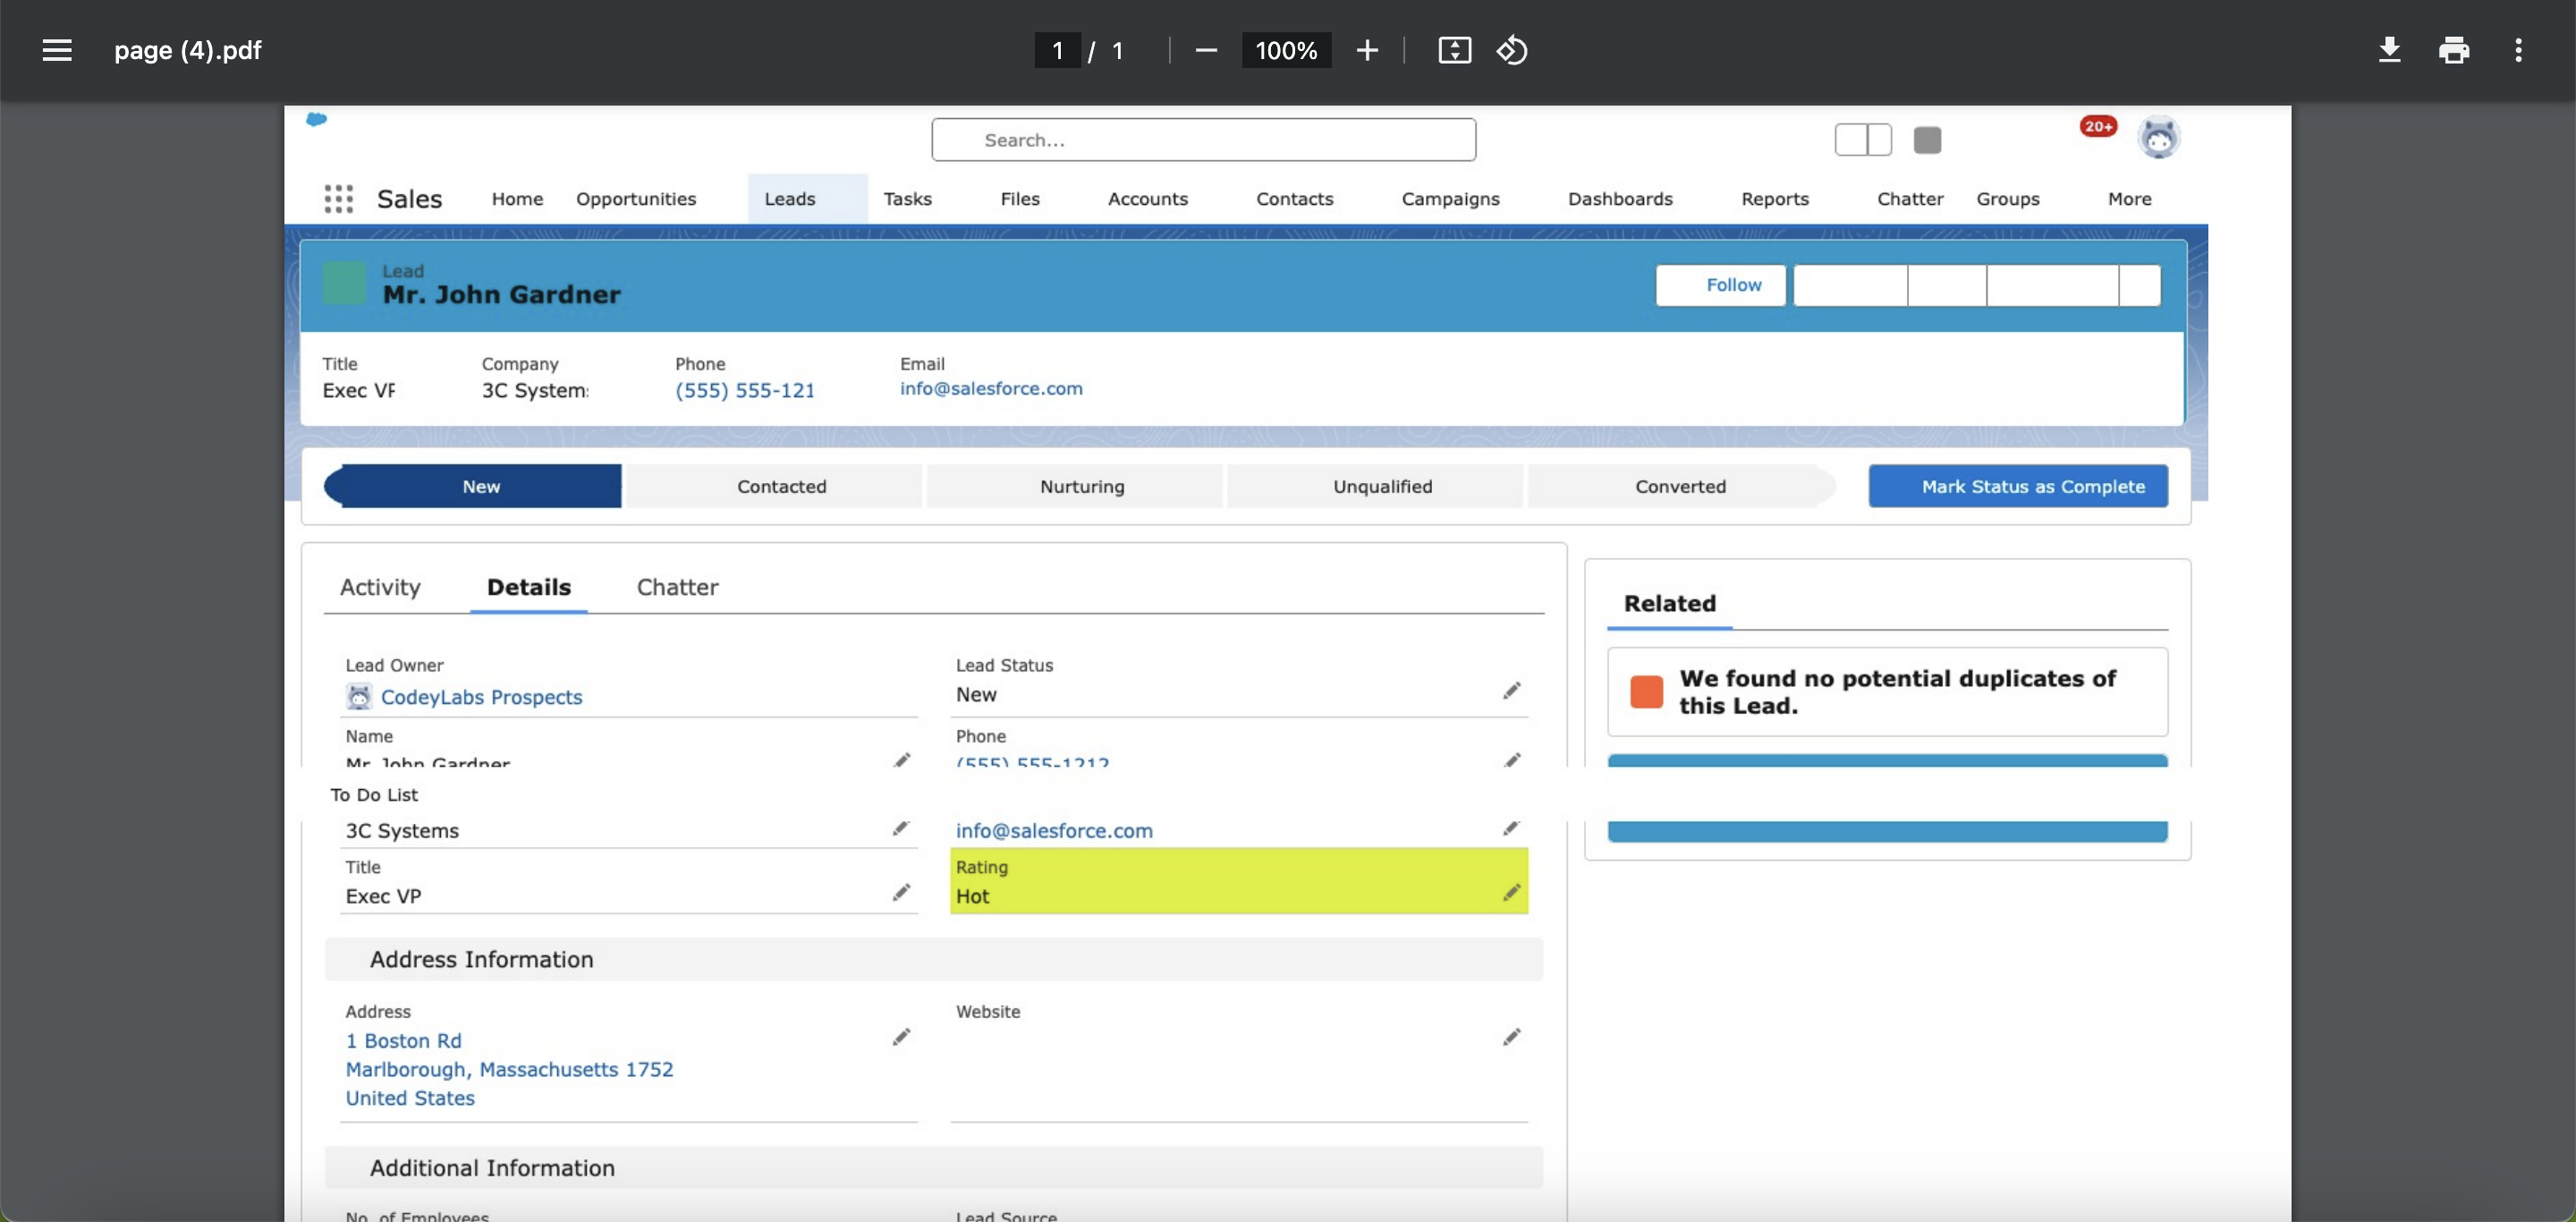This screenshot has width=2576, height=1222.
Task: Rotate the PDF counterclockwise
Action: pyautogui.click(x=1512, y=50)
